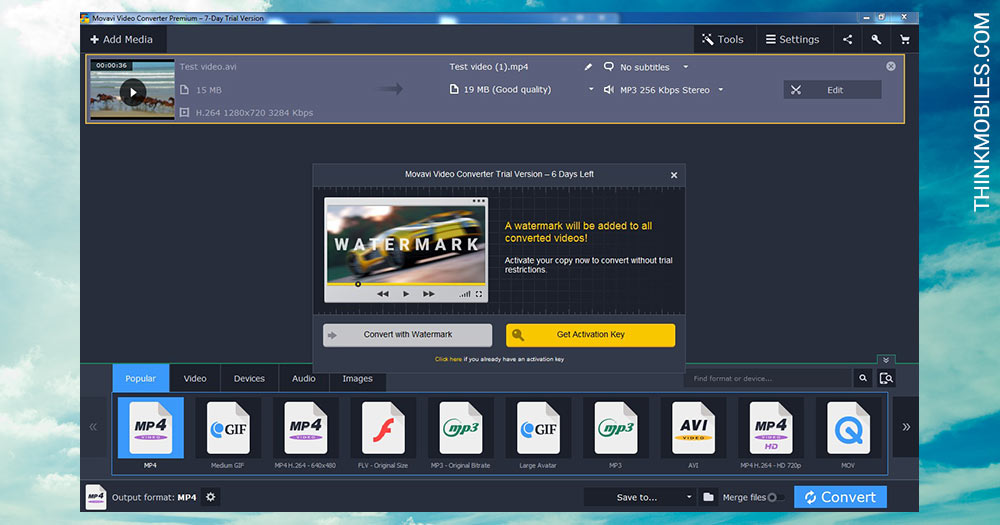Screen dimensions: 1000x525
Task: Switch to the Images tab
Action: pyautogui.click(x=357, y=378)
